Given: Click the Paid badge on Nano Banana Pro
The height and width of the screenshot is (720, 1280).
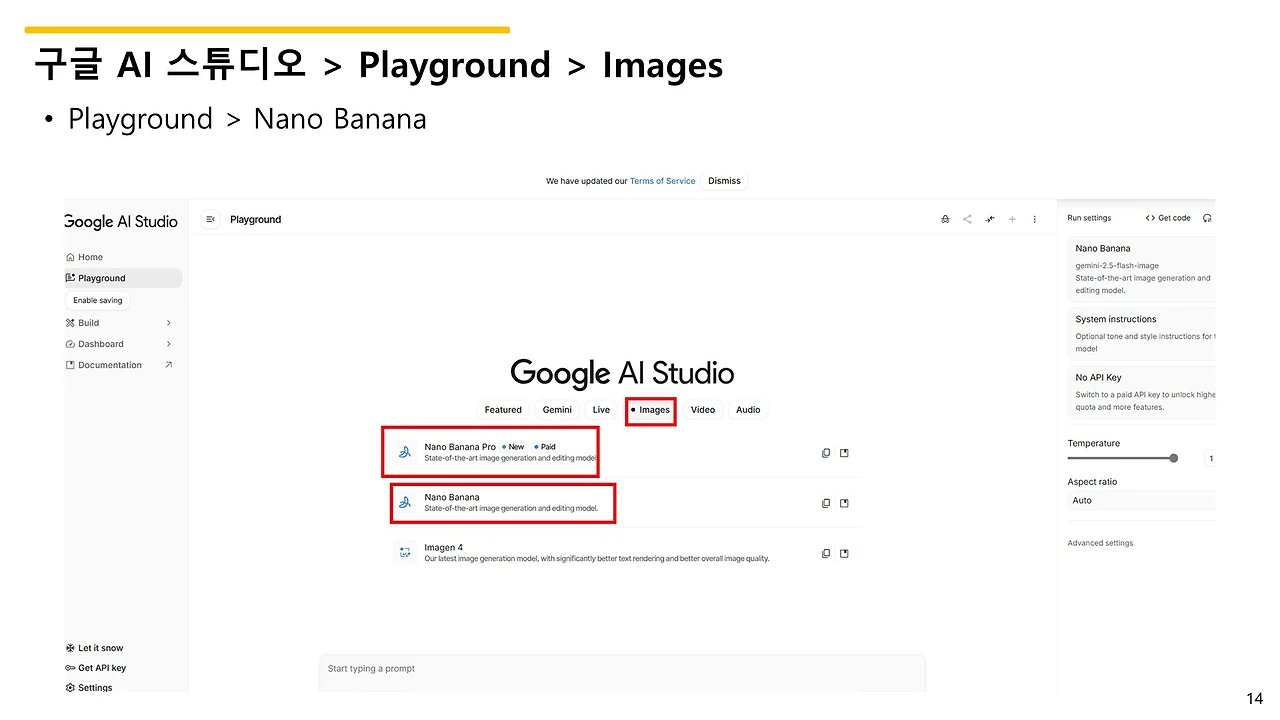Looking at the screenshot, I should 545,447.
